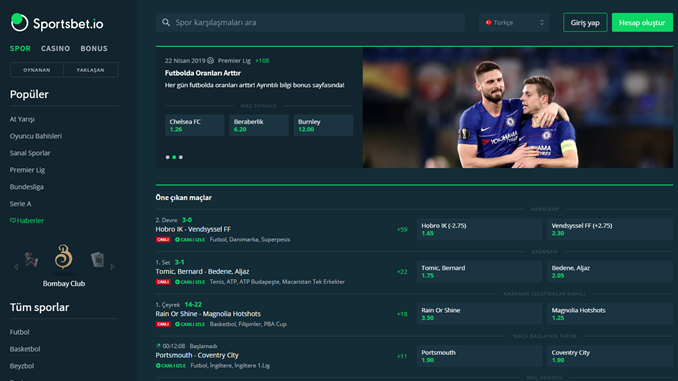Image resolution: width=678 pixels, height=381 pixels.
Task: Expand +59 more markets for Hobro IK
Action: (x=402, y=230)
